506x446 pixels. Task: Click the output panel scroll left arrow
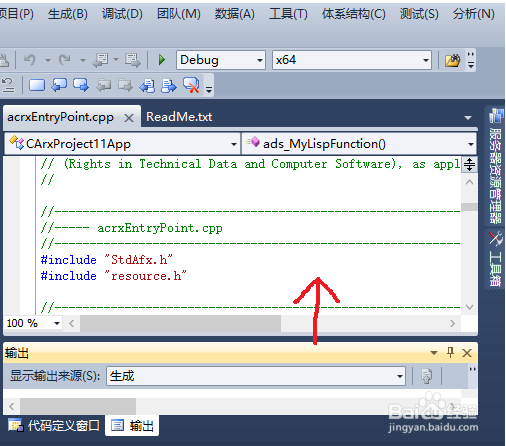12,406
